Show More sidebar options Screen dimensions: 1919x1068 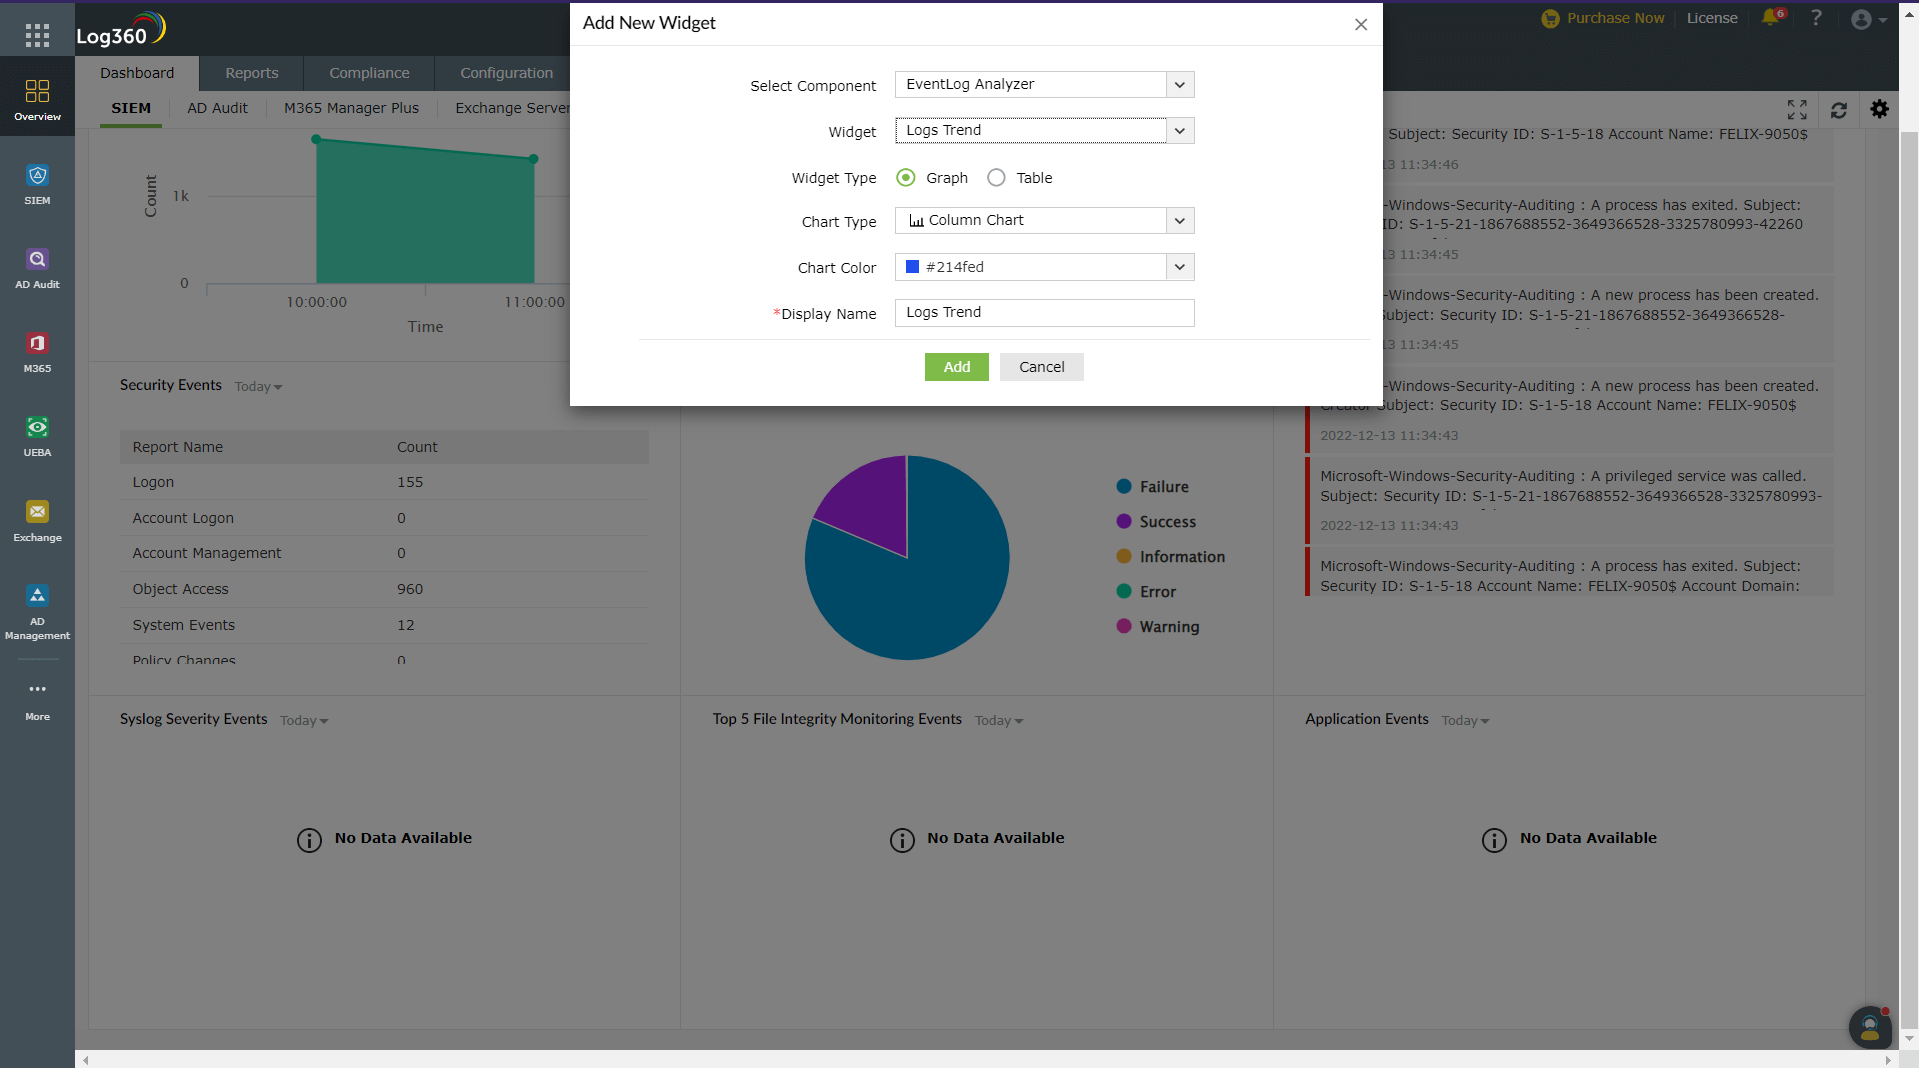[x=37, y=701]
